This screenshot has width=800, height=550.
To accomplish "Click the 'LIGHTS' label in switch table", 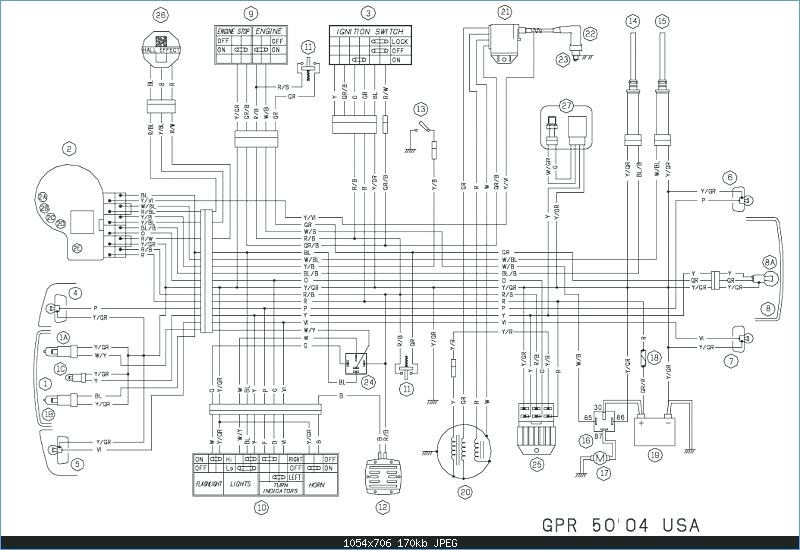I will [x=240, y=484].
